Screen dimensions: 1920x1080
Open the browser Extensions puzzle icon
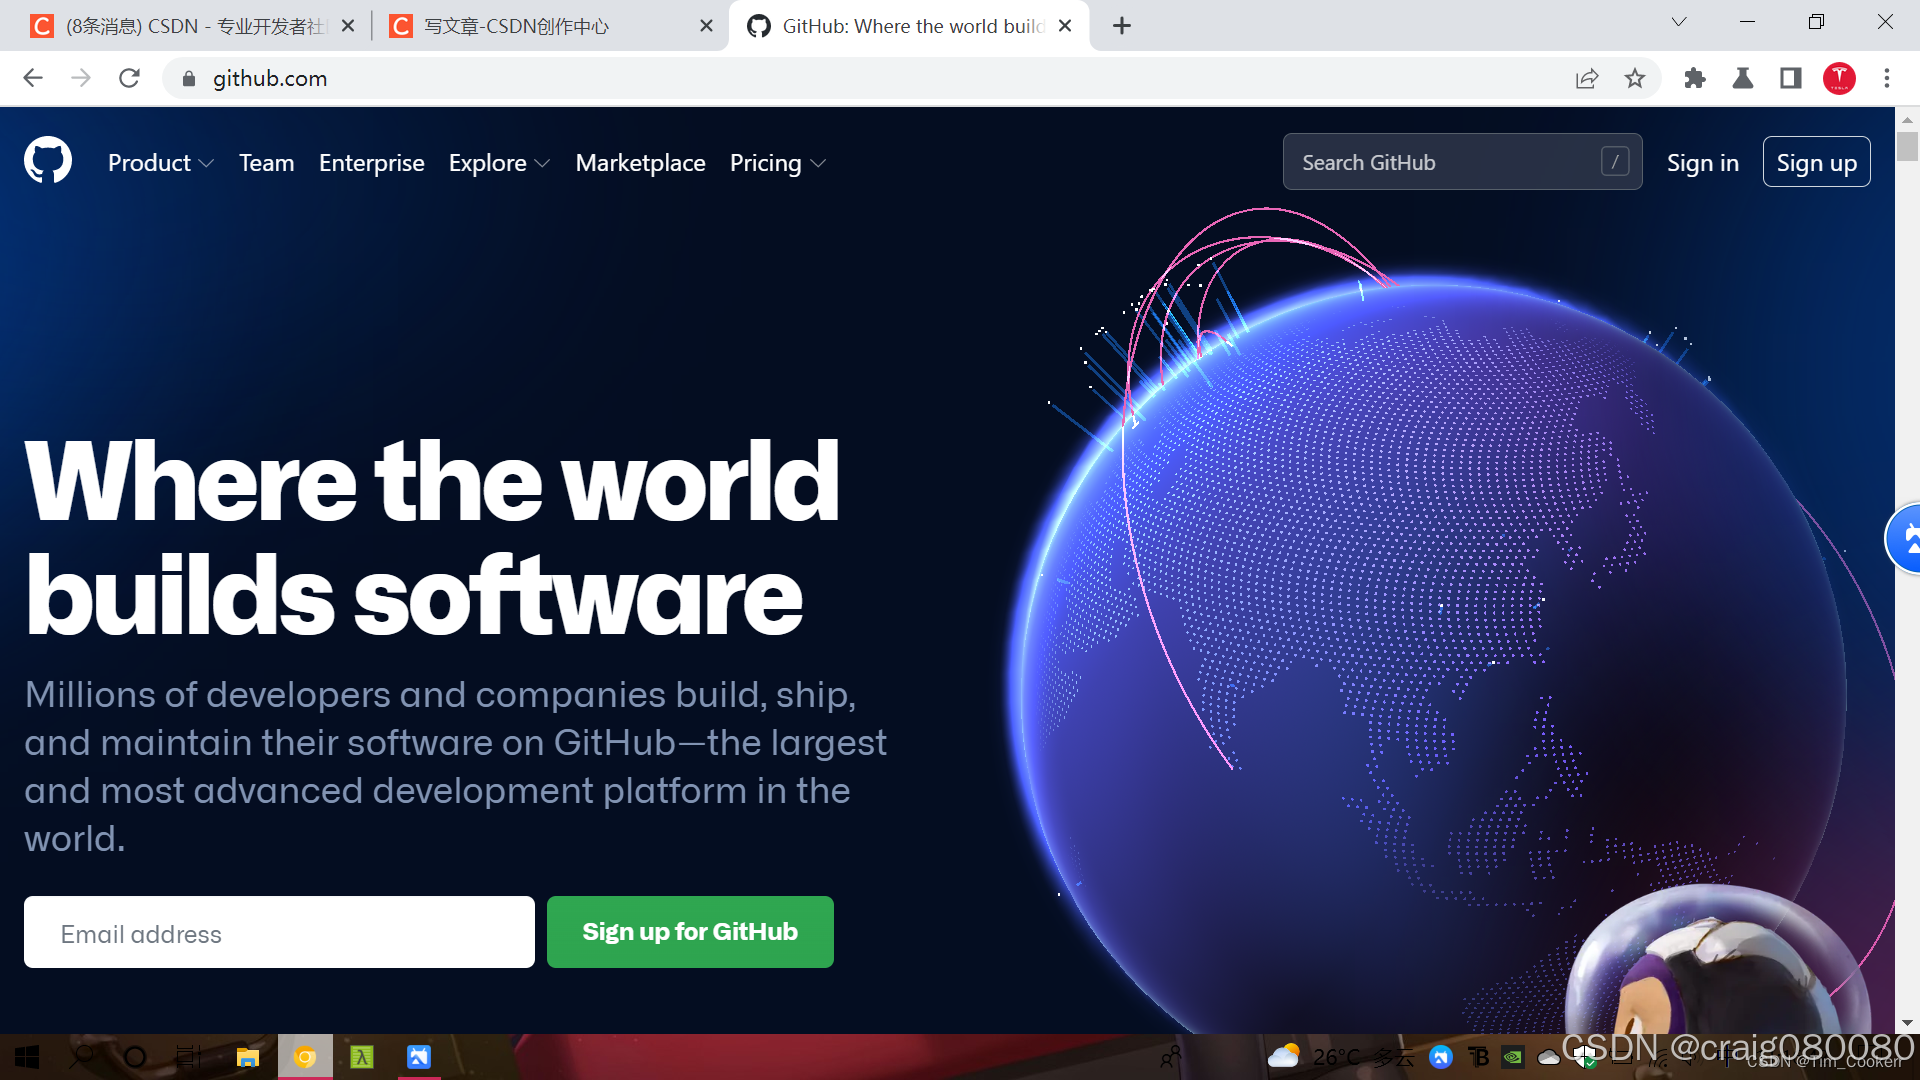[x=1694, y=78]
